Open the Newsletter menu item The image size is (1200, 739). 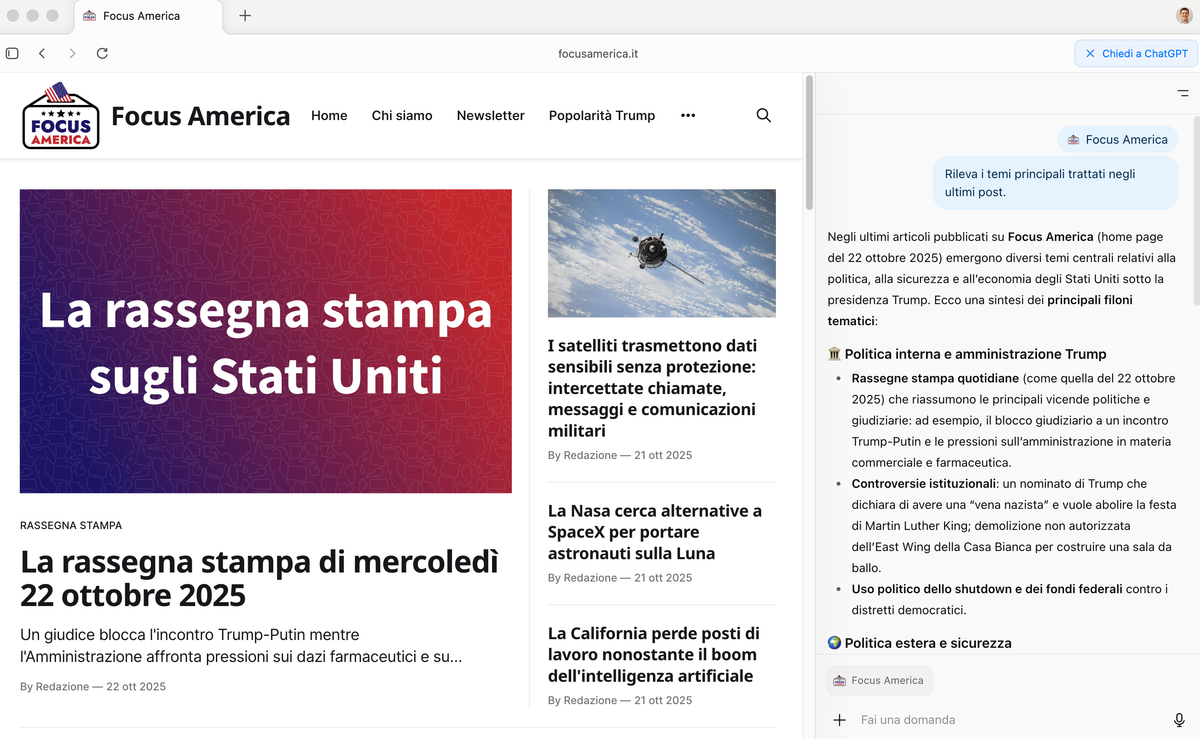(490, 115)
